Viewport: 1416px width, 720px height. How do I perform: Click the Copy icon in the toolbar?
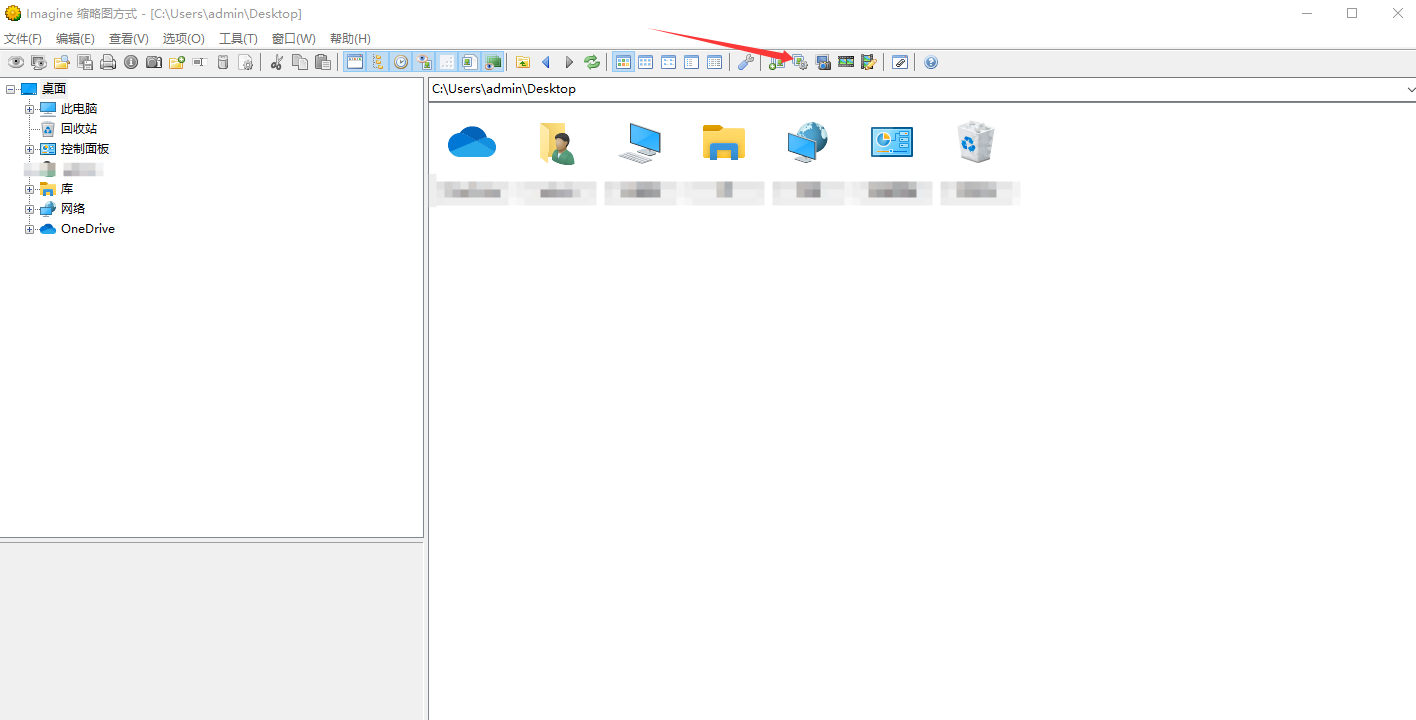tap(300, 62)
